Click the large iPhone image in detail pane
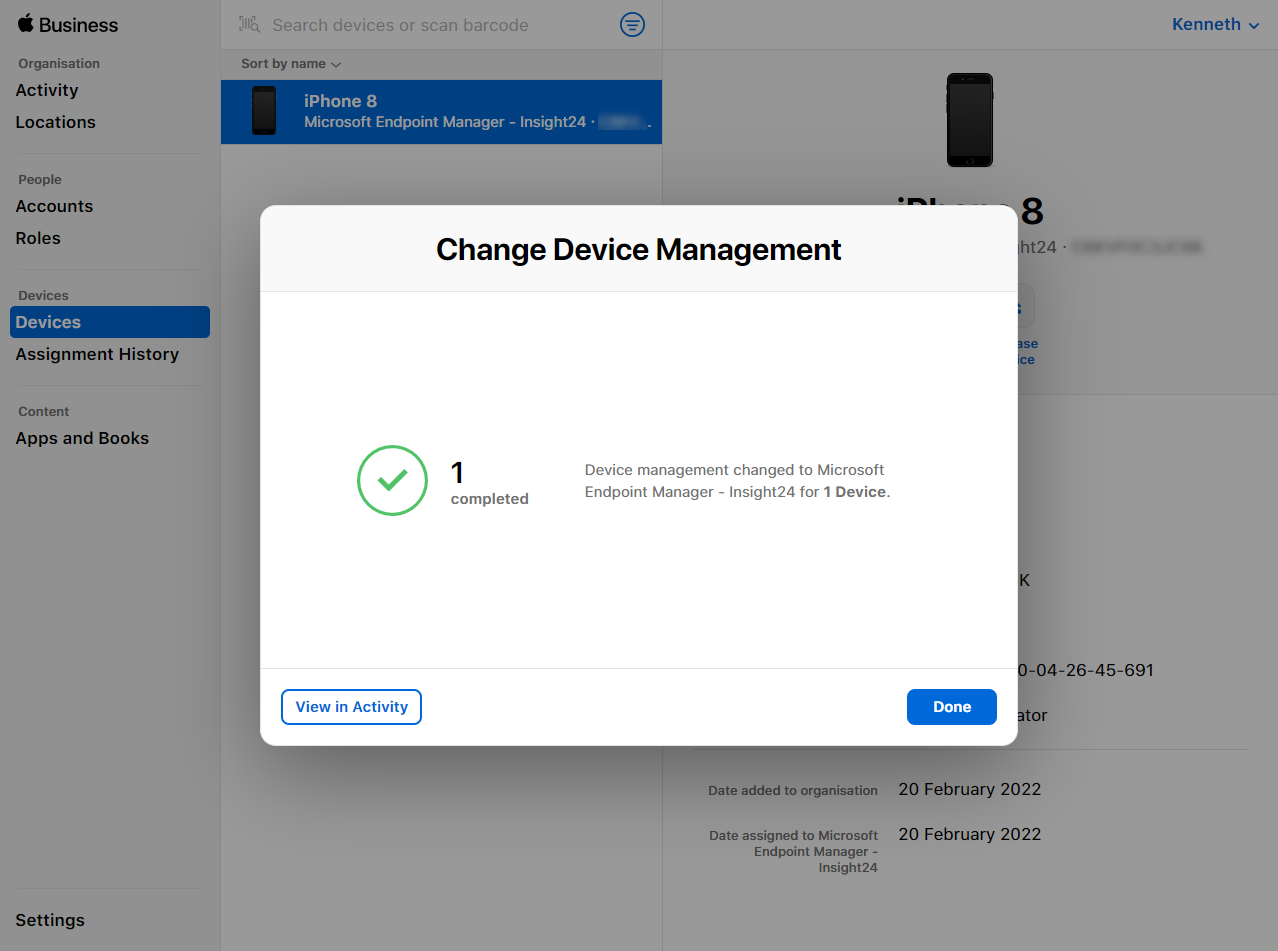 970,120
